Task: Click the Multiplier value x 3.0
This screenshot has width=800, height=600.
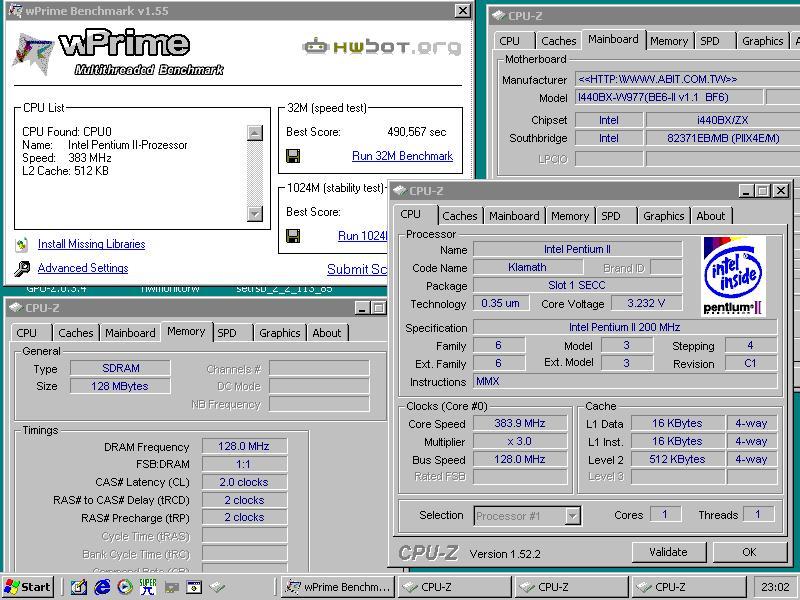Action: (x=520, y=441)
